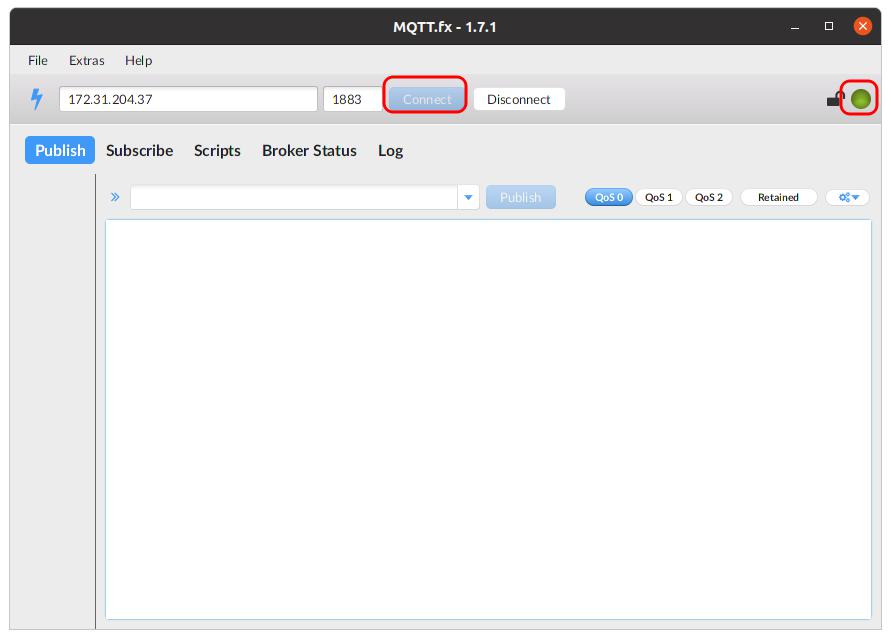This screenshot has height=639, width=891.
Task: Select QoS 2 level
Action: (x=709, y=197)
